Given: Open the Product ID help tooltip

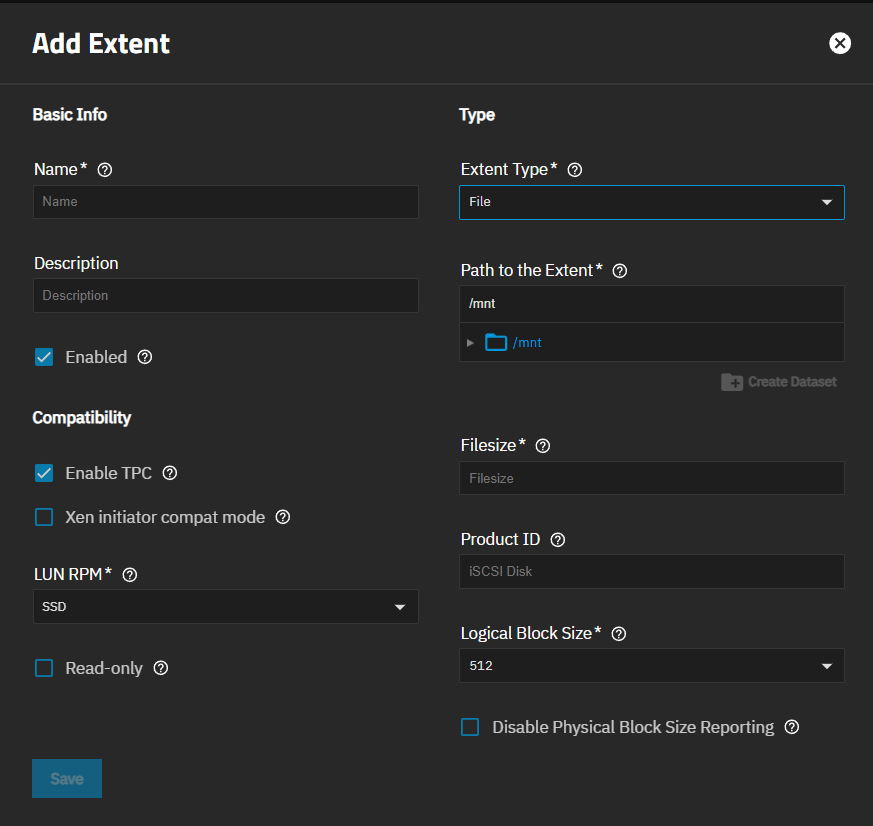Looking at the screenshot, I should (x=558, y=540).
